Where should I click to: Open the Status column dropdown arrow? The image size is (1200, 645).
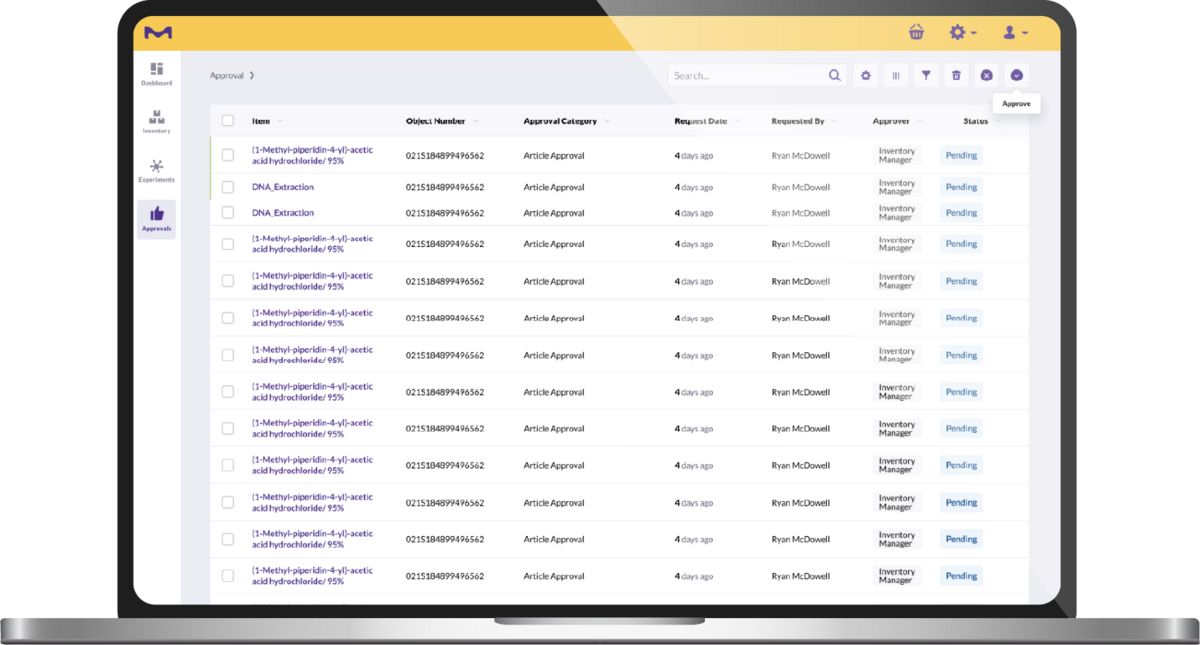point(999,119)
